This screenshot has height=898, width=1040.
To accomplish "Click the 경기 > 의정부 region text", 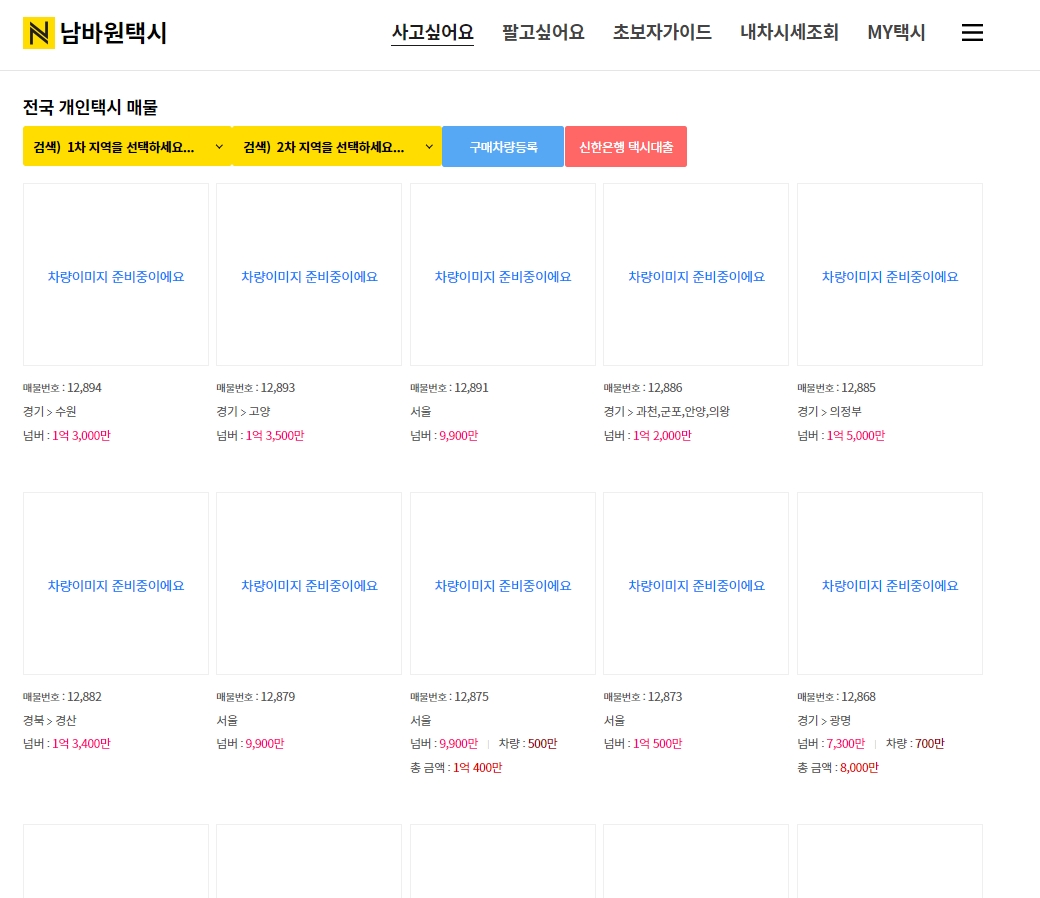I will [x=829, y=411].
